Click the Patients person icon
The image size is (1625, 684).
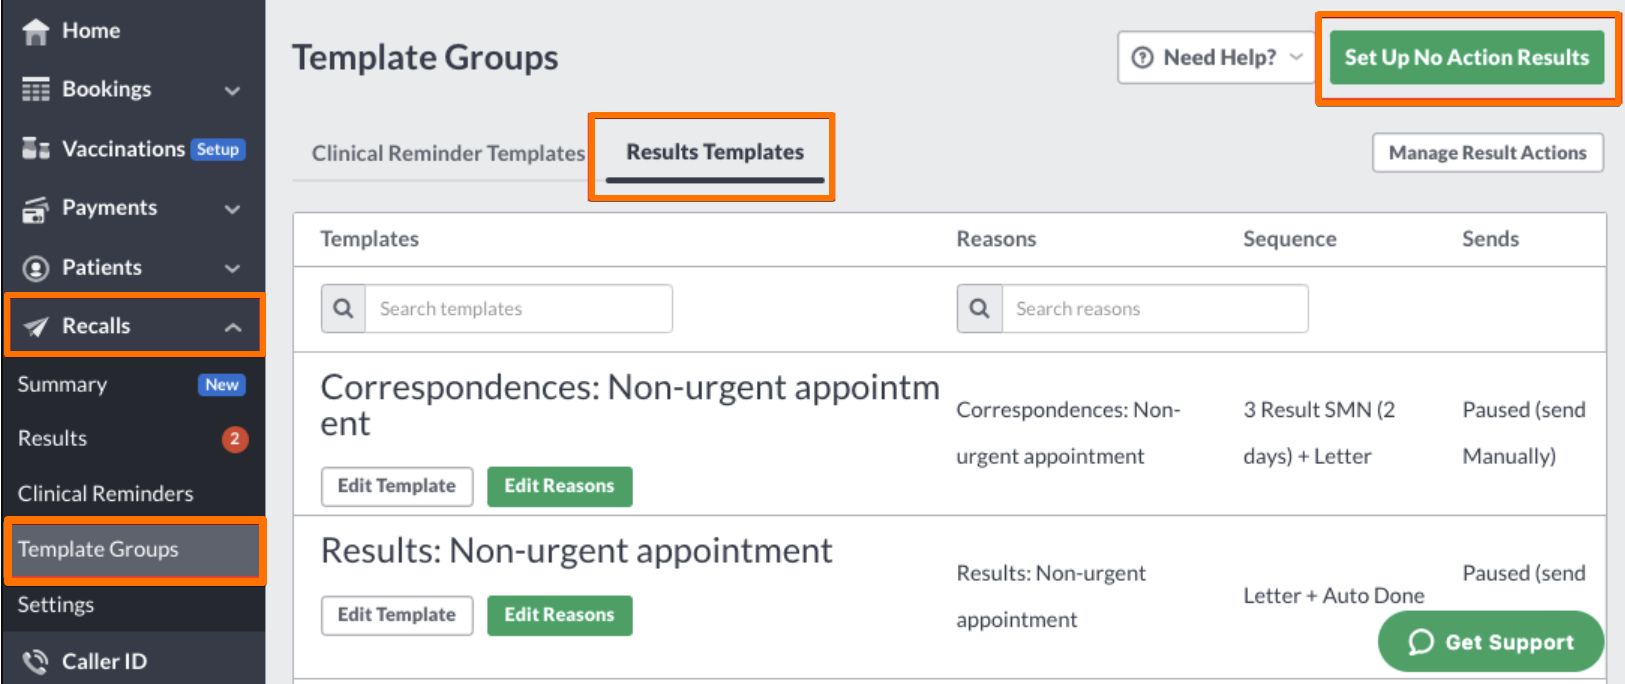(36, 268)
